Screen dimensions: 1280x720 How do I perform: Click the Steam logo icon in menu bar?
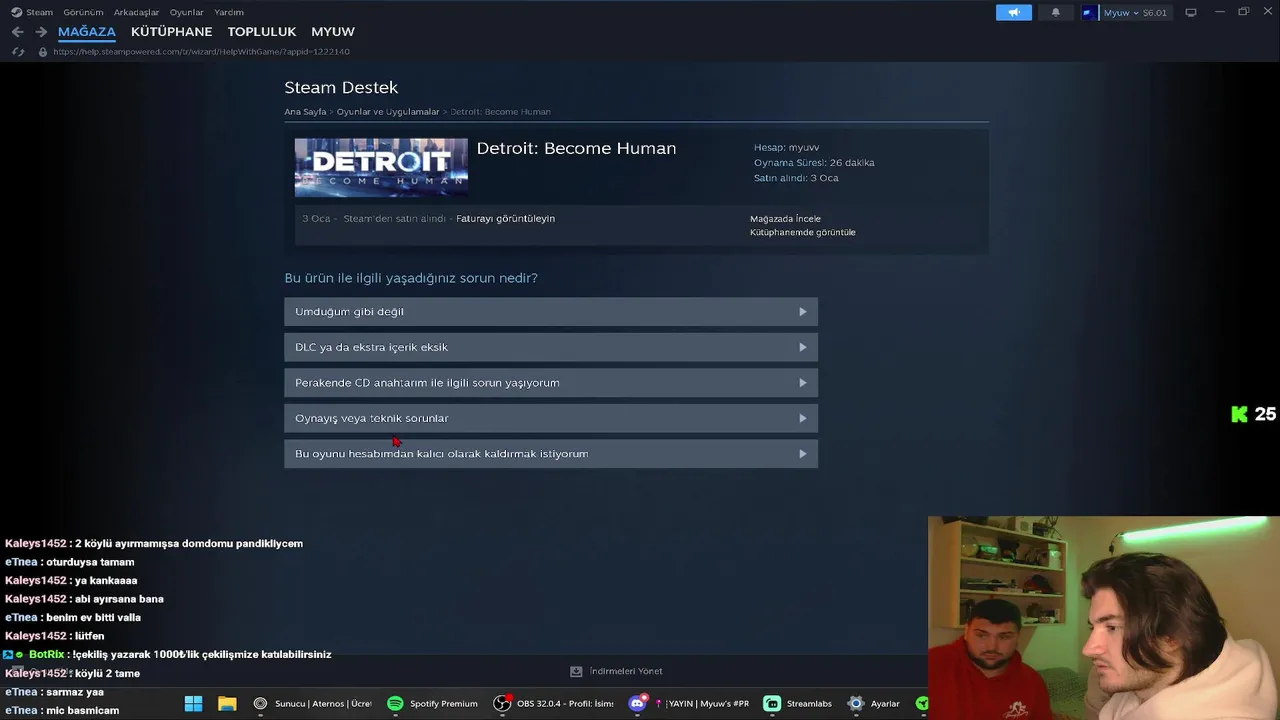16,12
